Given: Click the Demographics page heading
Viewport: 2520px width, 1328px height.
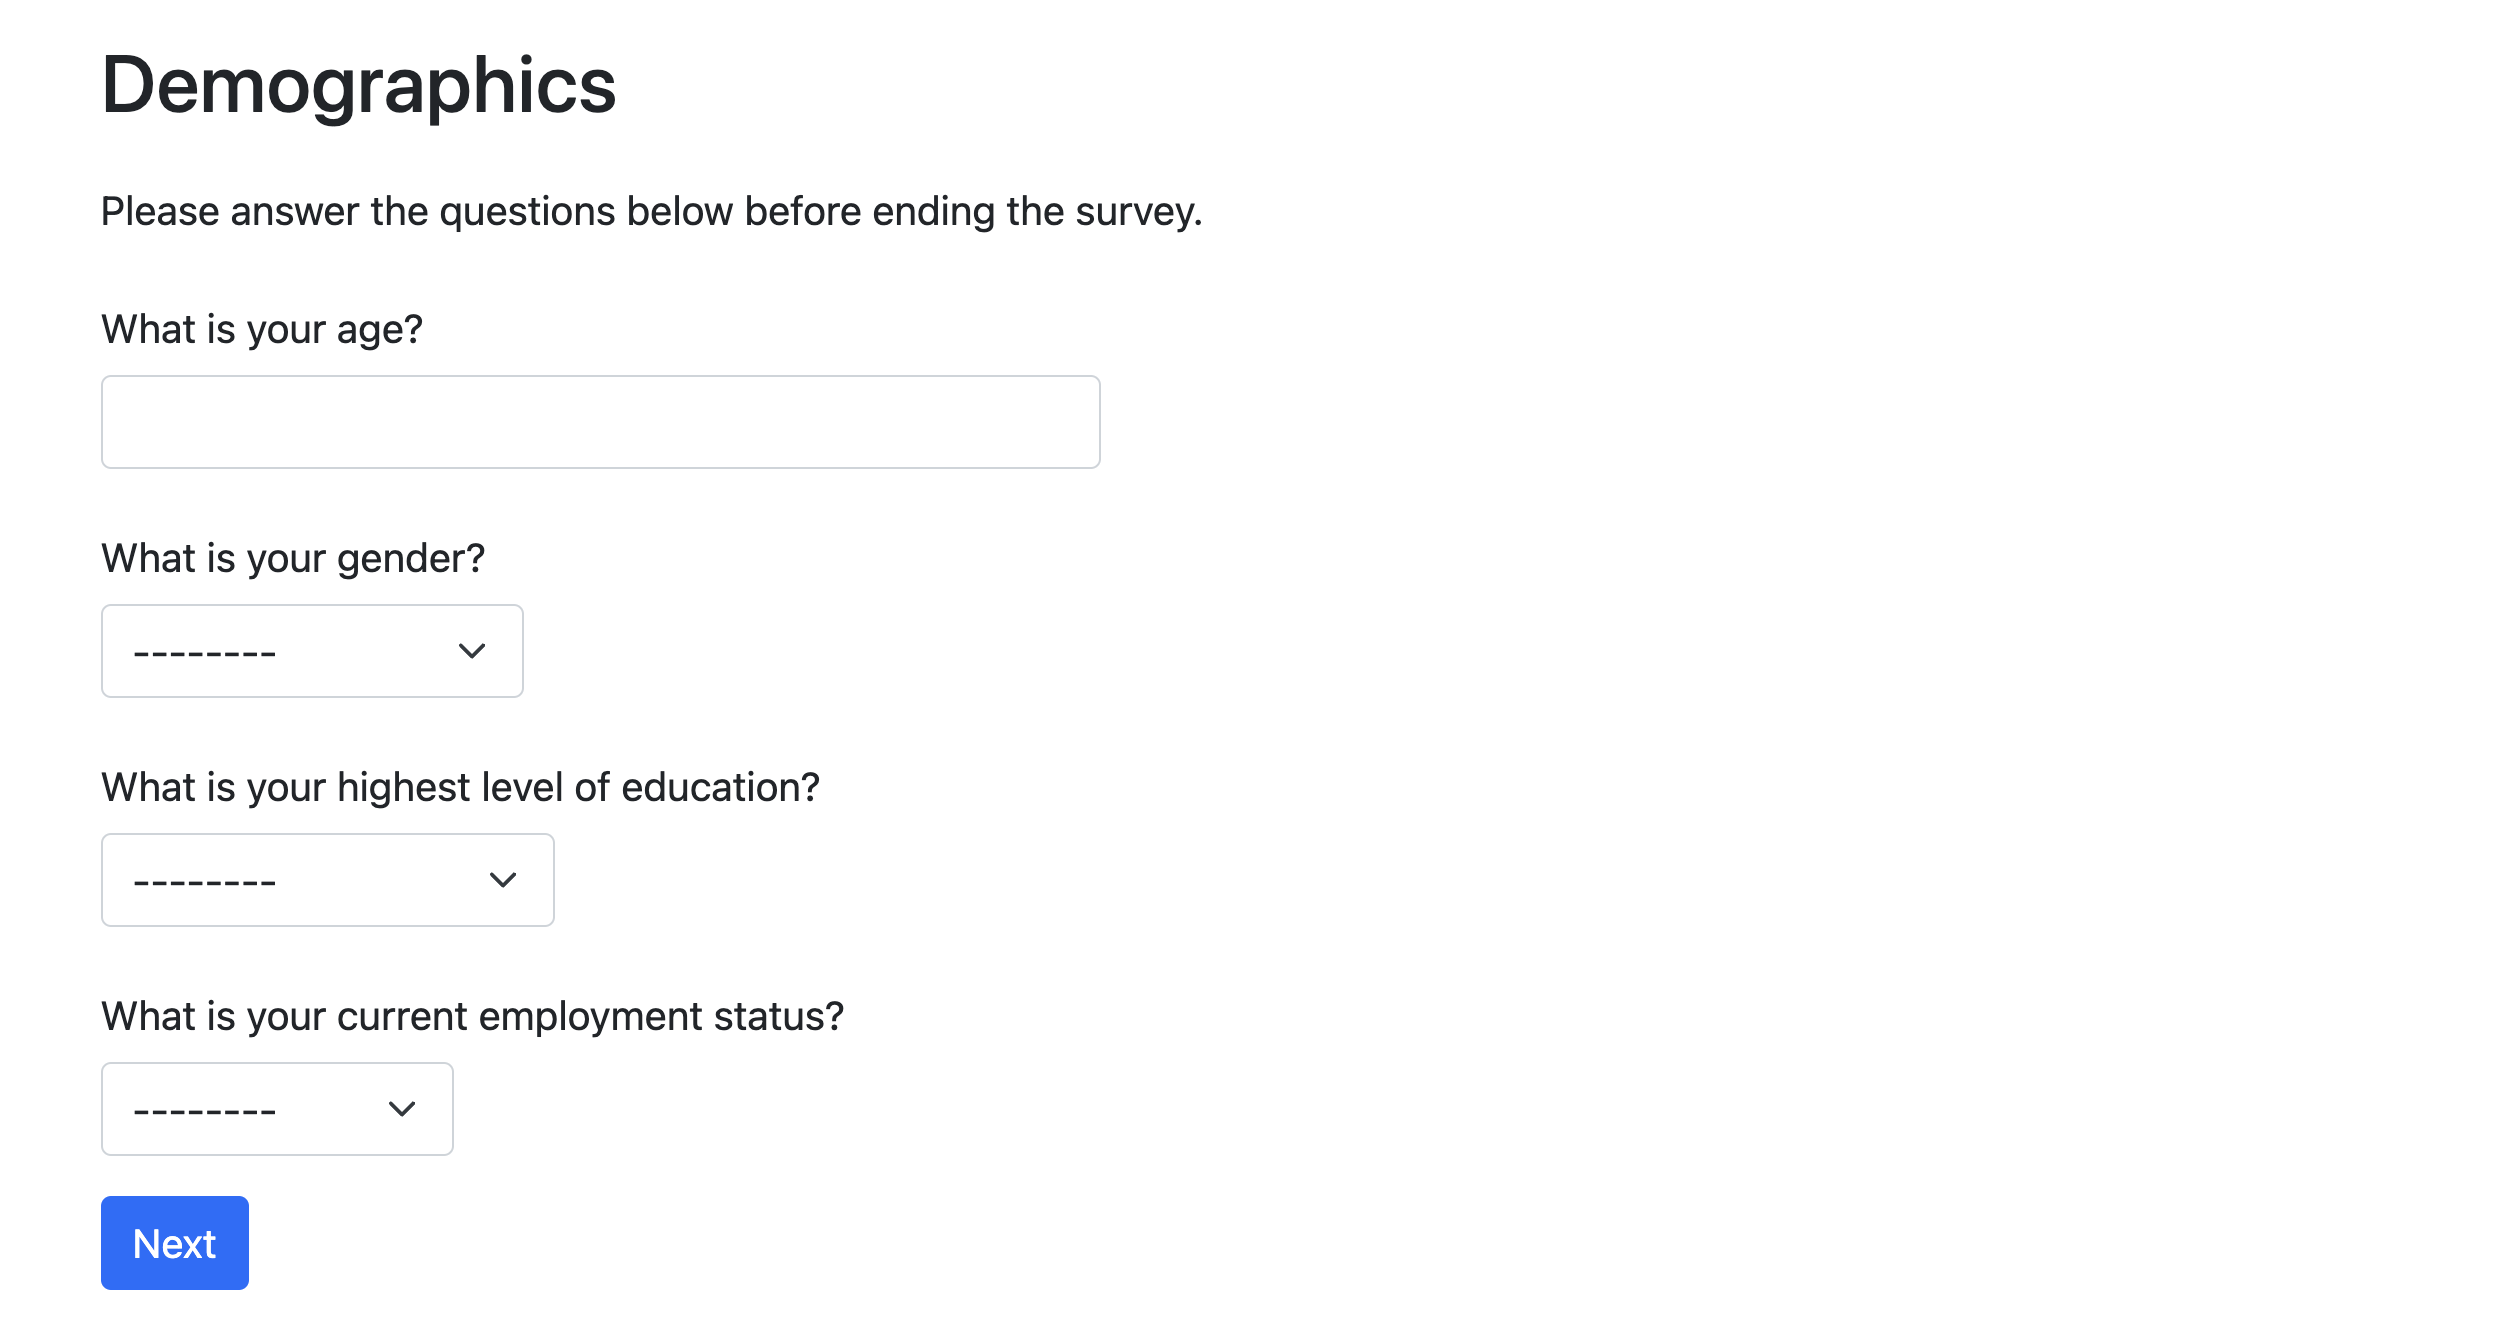Looking at the screenshot, I should (358, 86).
